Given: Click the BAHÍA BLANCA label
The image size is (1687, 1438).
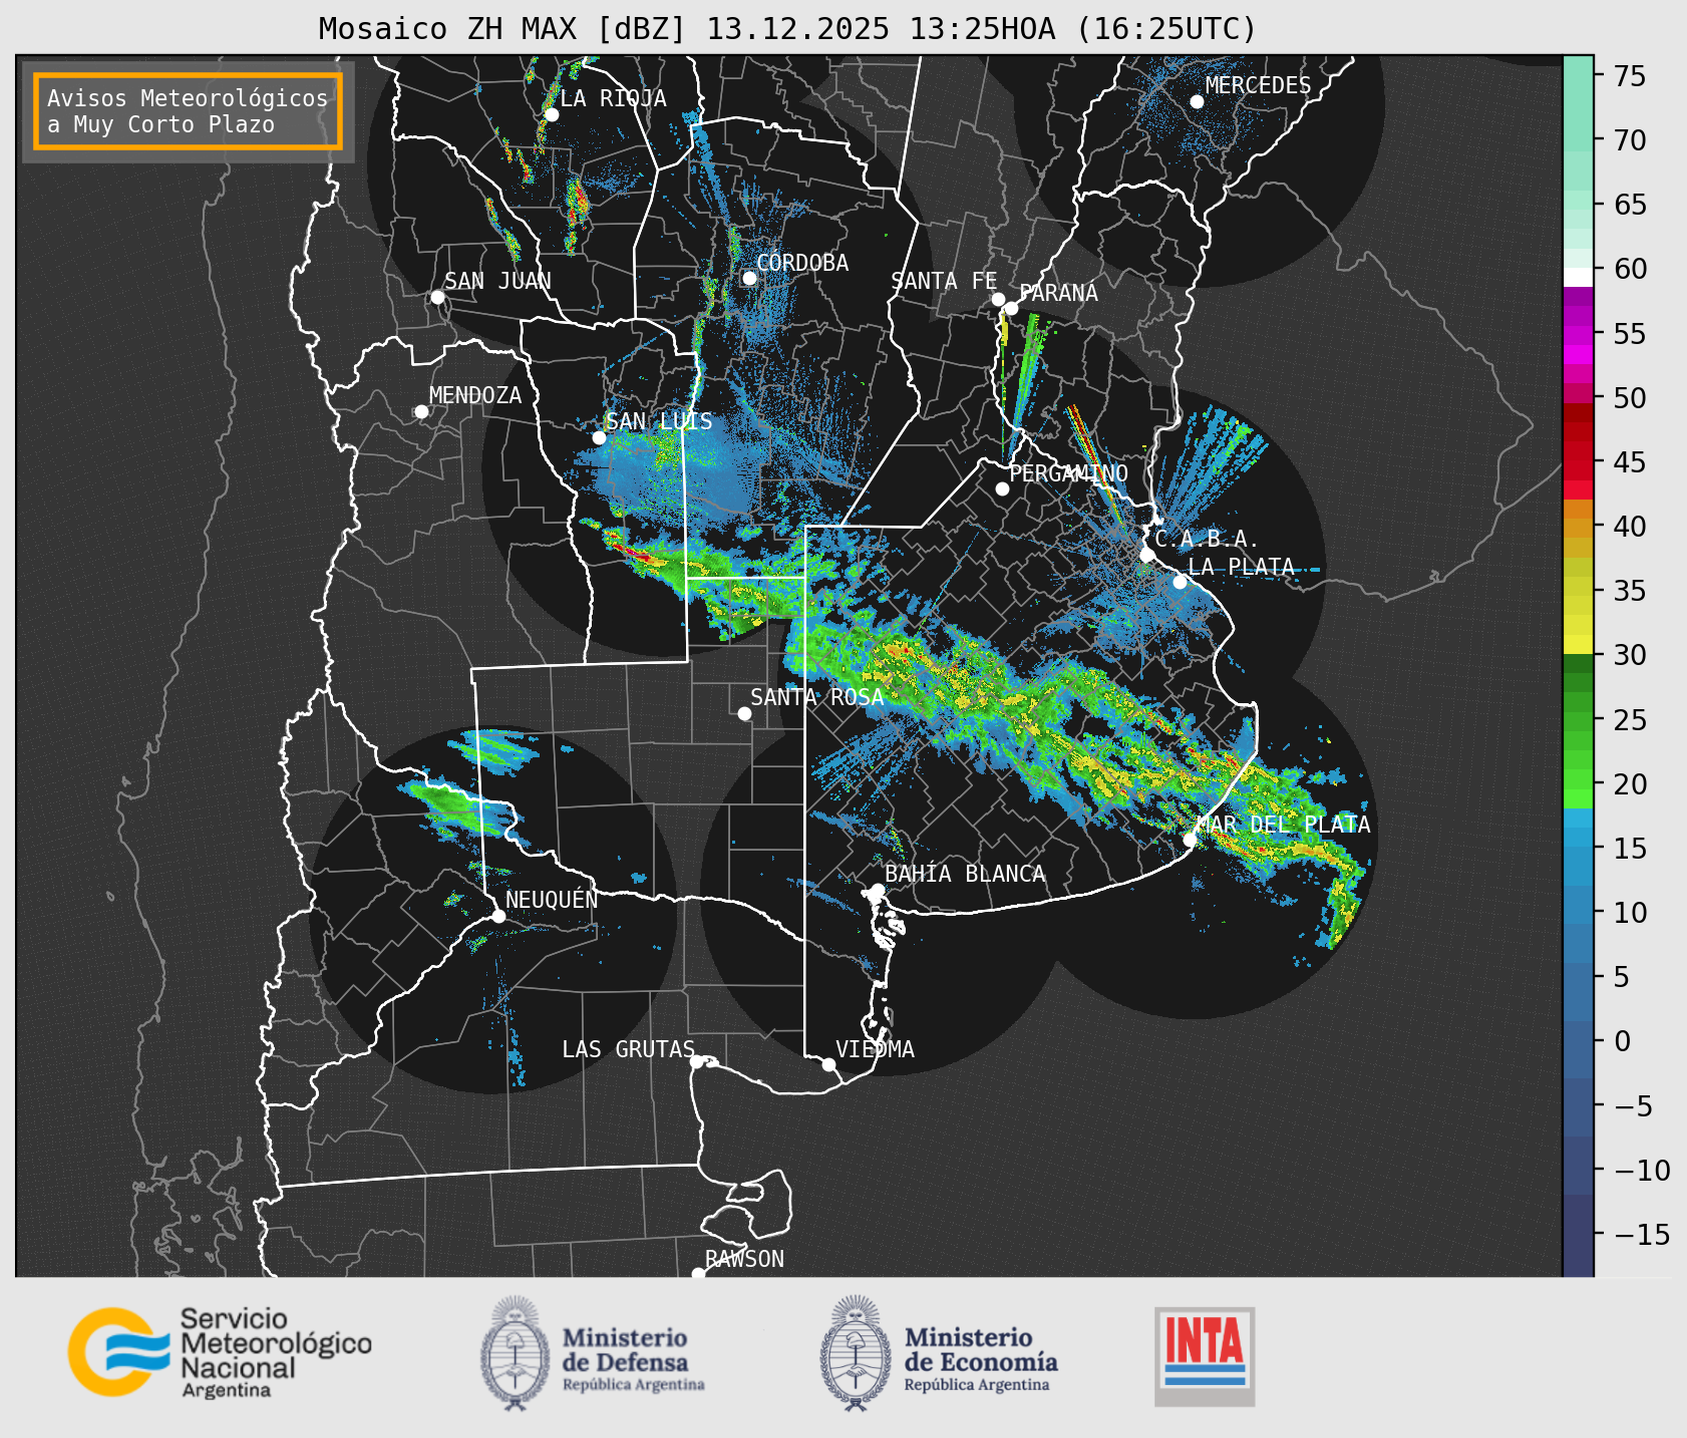Looking at the screenshot, I should tap(965, 874).
